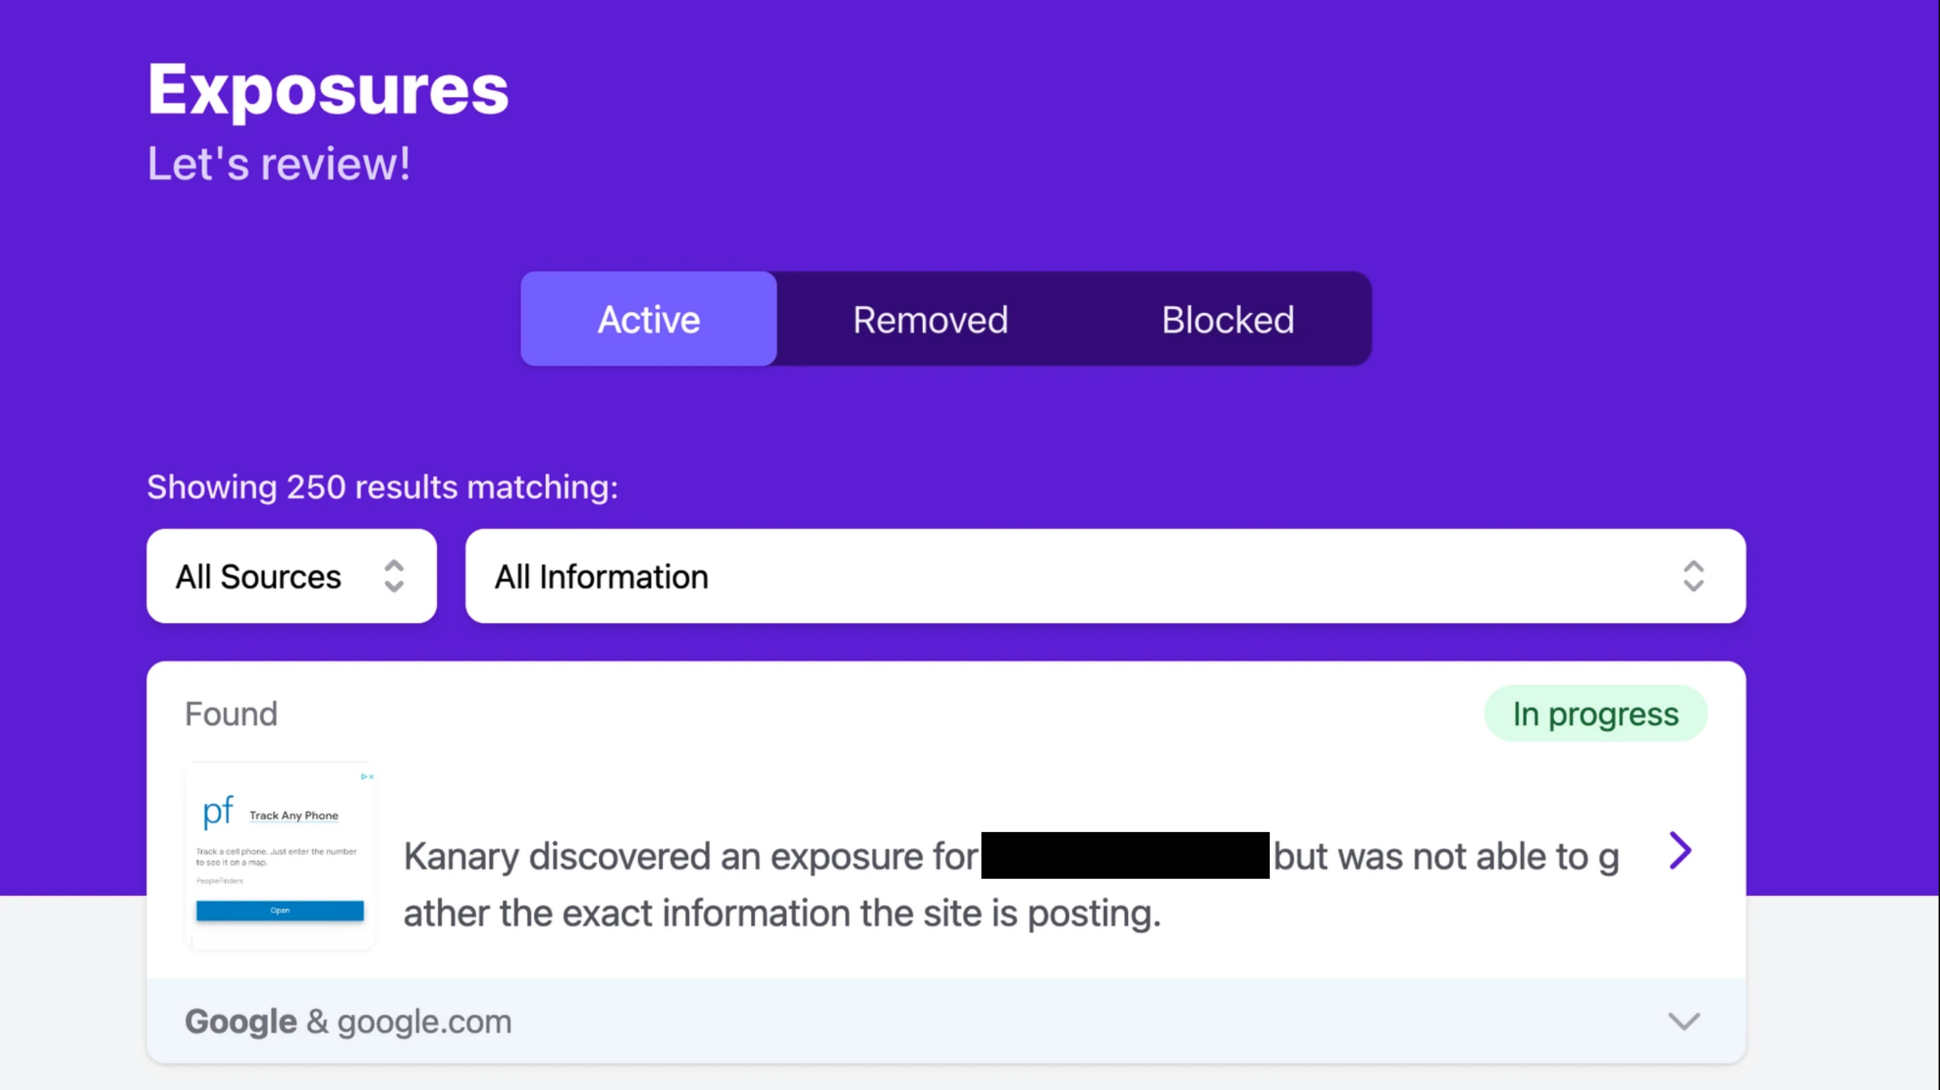Screen dimensions: 1940x1090
Task: Click the blue Open button in the thumbnail
Action: point(280,910)
